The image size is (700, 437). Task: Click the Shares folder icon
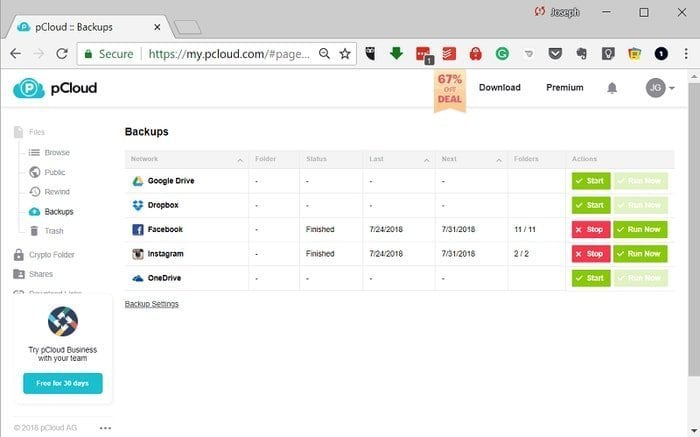click(19, 274)
